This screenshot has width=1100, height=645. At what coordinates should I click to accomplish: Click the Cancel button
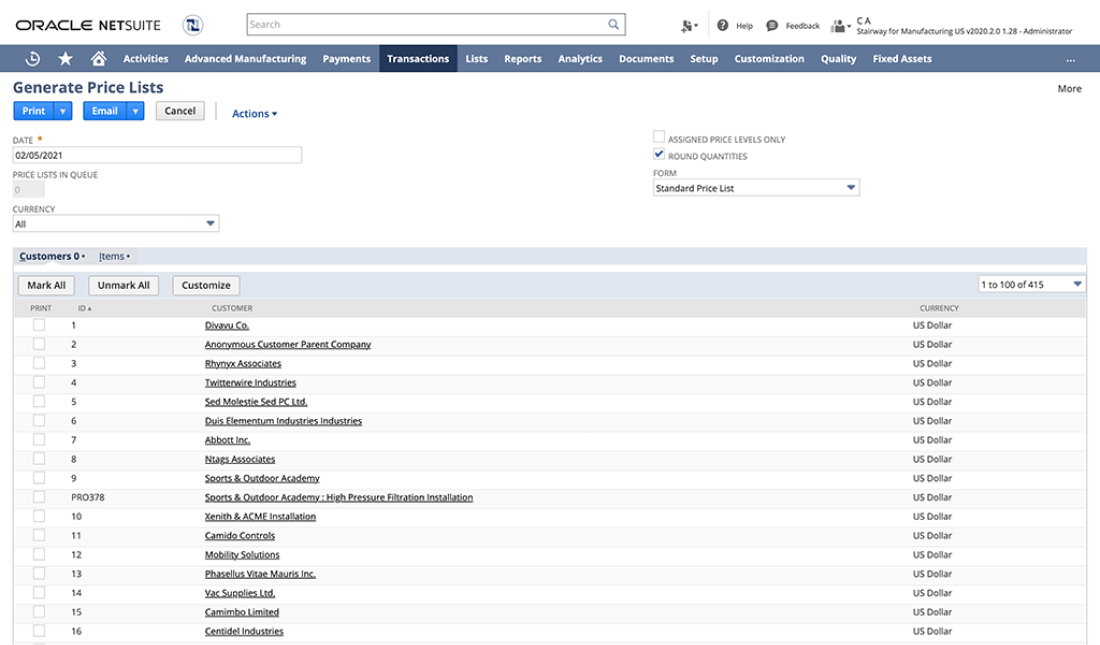[x=180, y=111]
